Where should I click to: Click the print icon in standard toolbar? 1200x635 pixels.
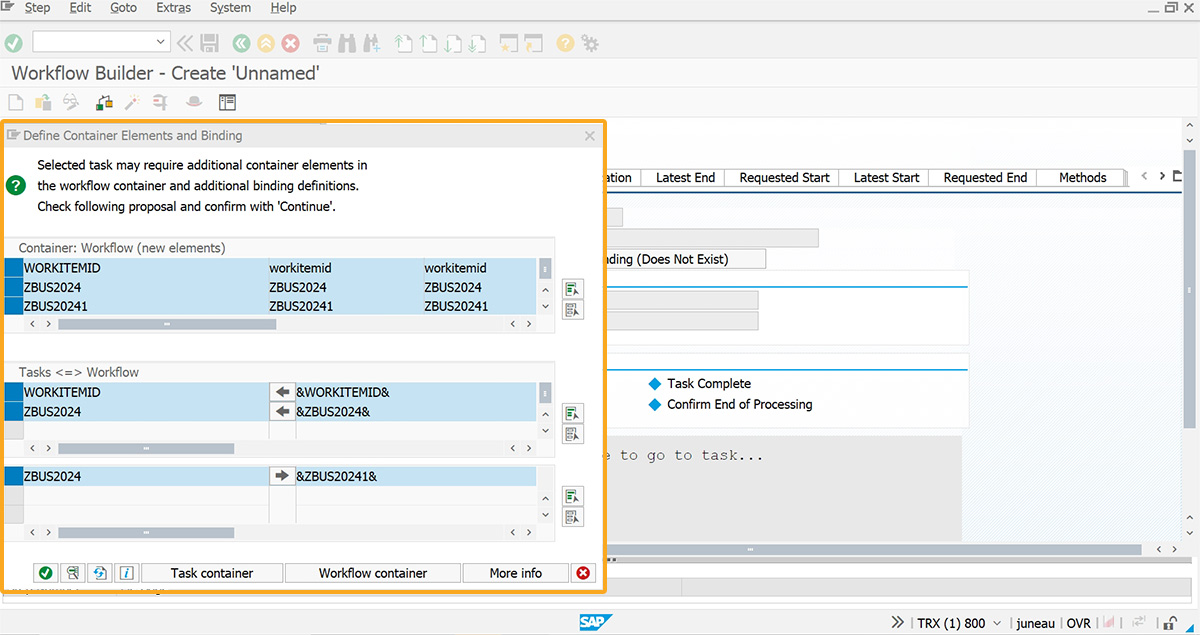(x=322, y=43)
